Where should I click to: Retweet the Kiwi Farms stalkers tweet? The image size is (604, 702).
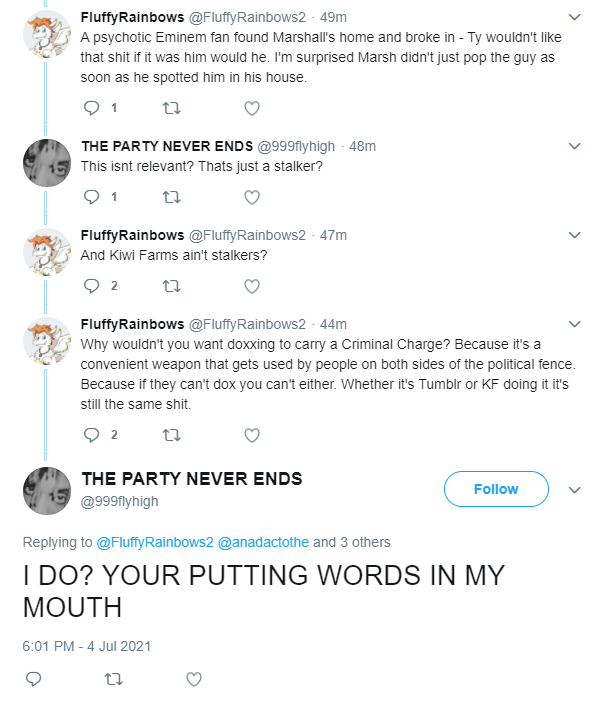coord(171,286)
